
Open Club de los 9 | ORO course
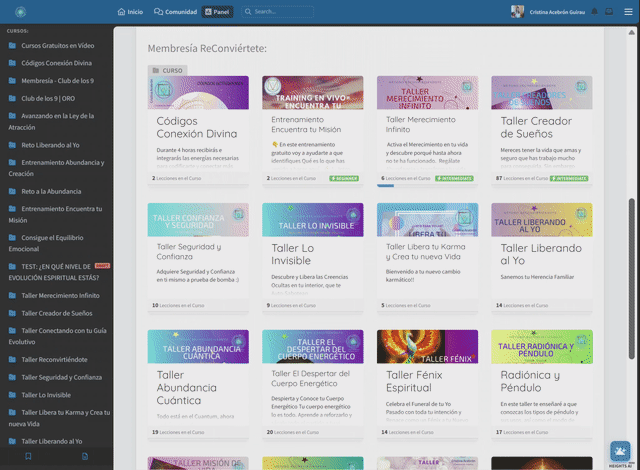(47, 98)
